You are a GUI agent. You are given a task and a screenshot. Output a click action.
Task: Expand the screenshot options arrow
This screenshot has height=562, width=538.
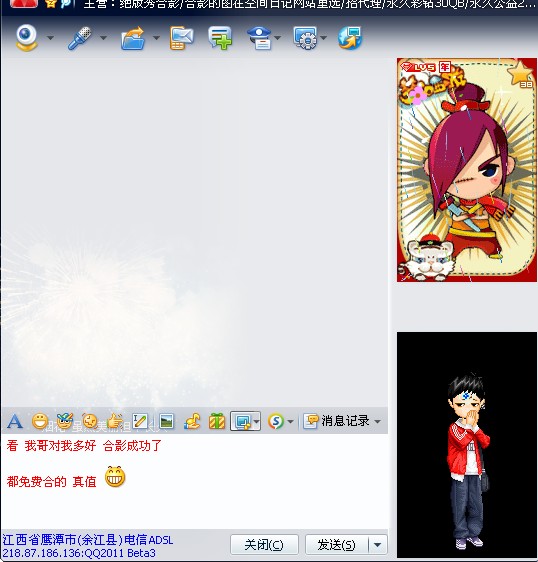coord(257,422)
